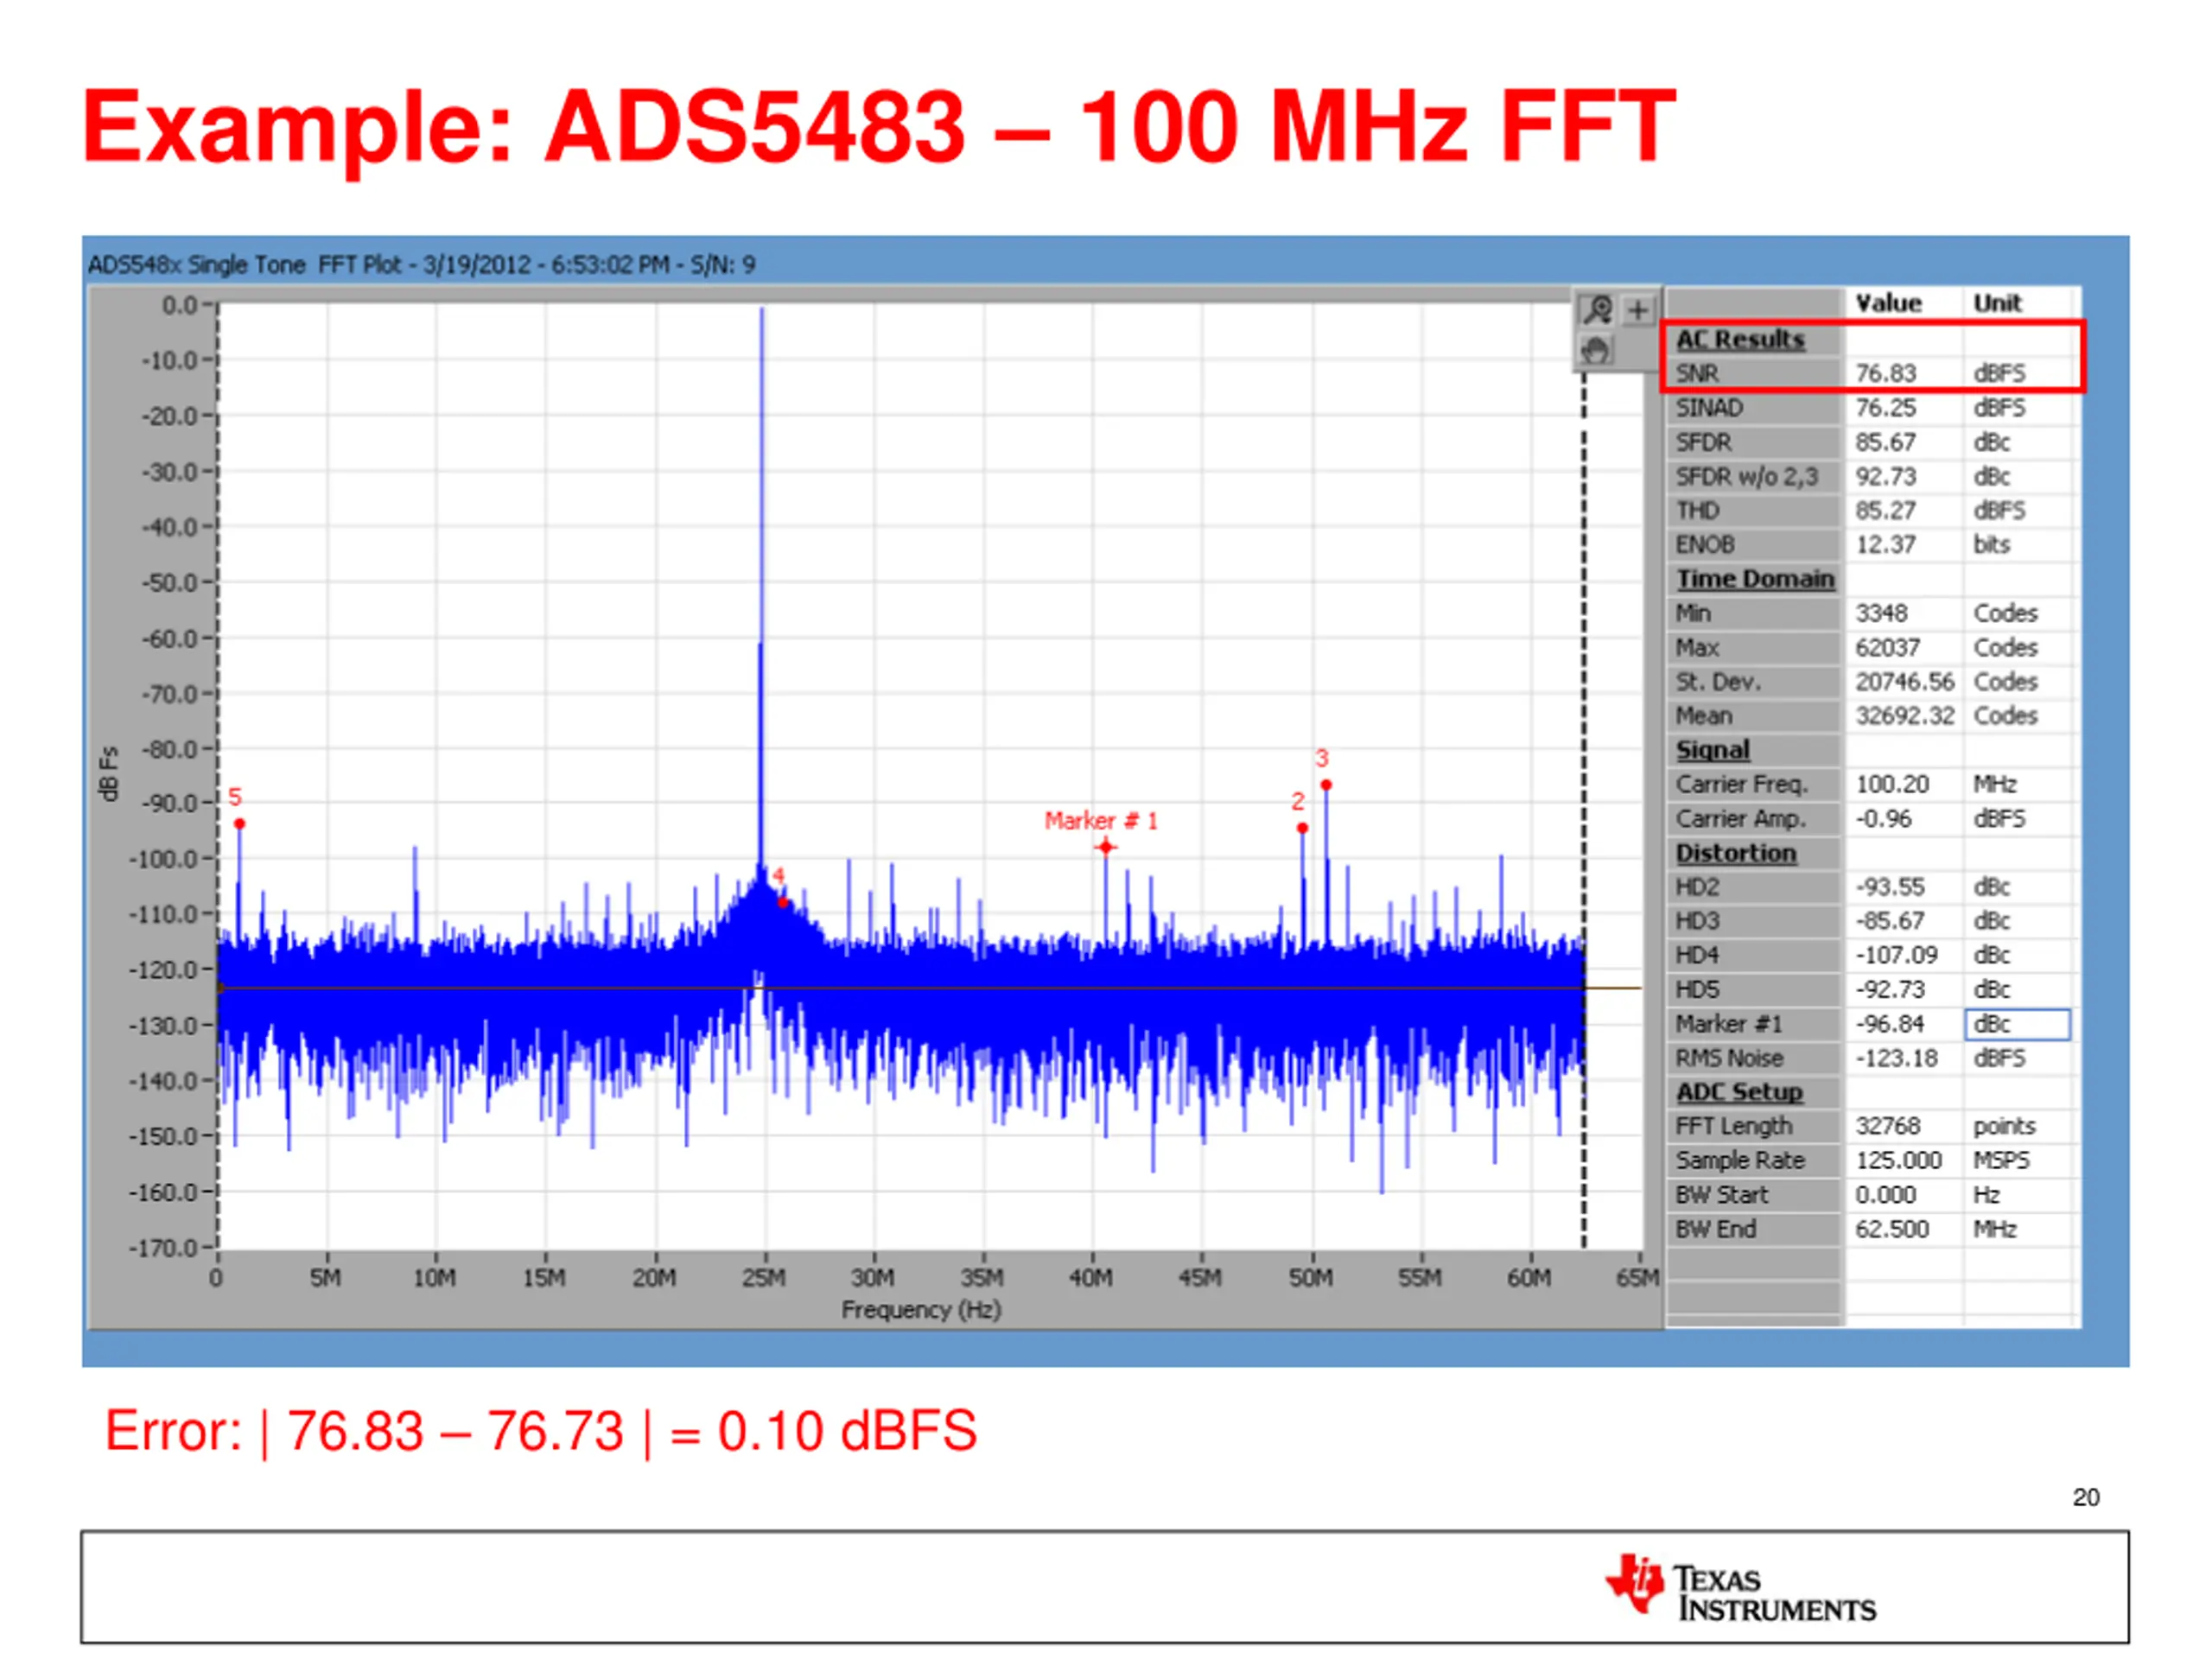Screen dimensions: 2212x1659
Task: Click the THD value 85.27
Action: (1885, 511)
